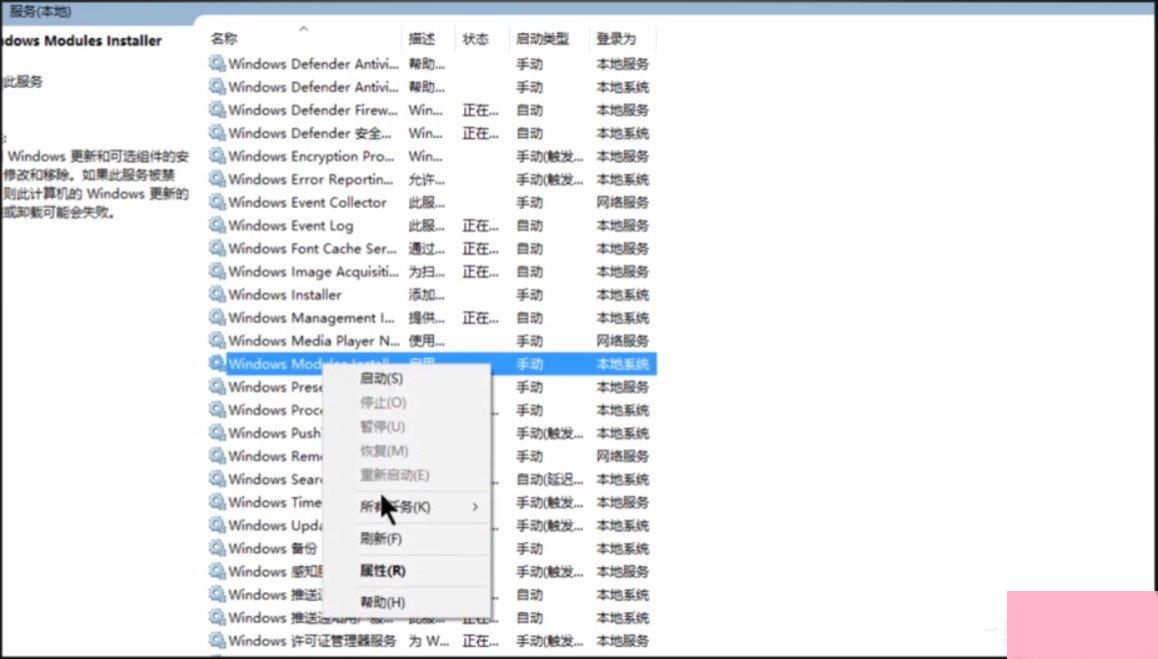Image resolution: width=1158 pixels, height=659 pixels.
Task: Click gear icon of Windows Error Reporting row
Action: point(217,179)
